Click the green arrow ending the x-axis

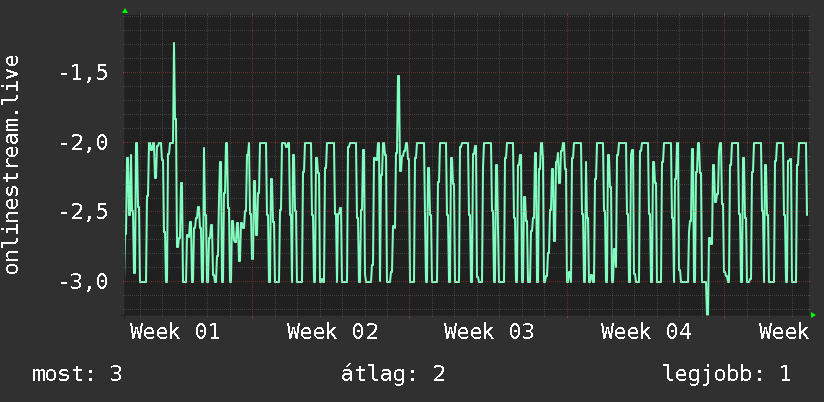(x=813, y=315)
